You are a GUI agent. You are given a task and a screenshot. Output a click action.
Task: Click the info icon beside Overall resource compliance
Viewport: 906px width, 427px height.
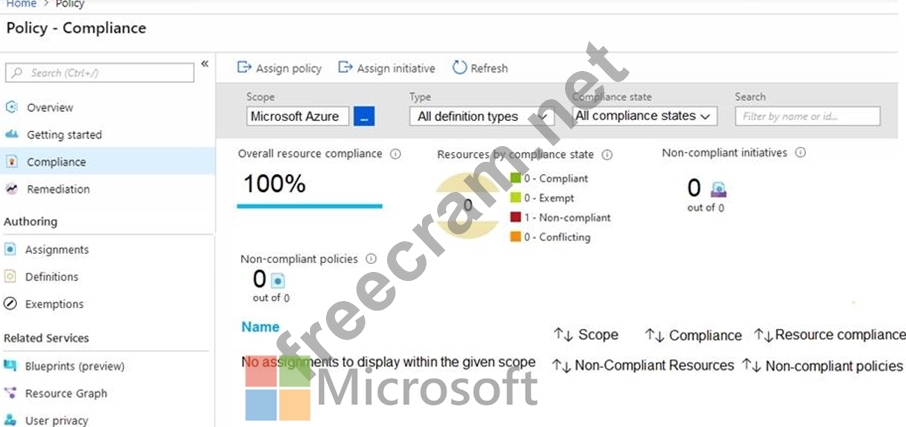point(395,154)
